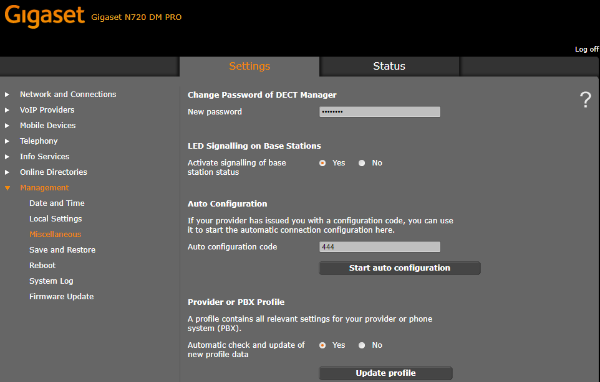Switch to the Status tab
The height and width of the screenshot is (382, 600).
tap(389, 66)
